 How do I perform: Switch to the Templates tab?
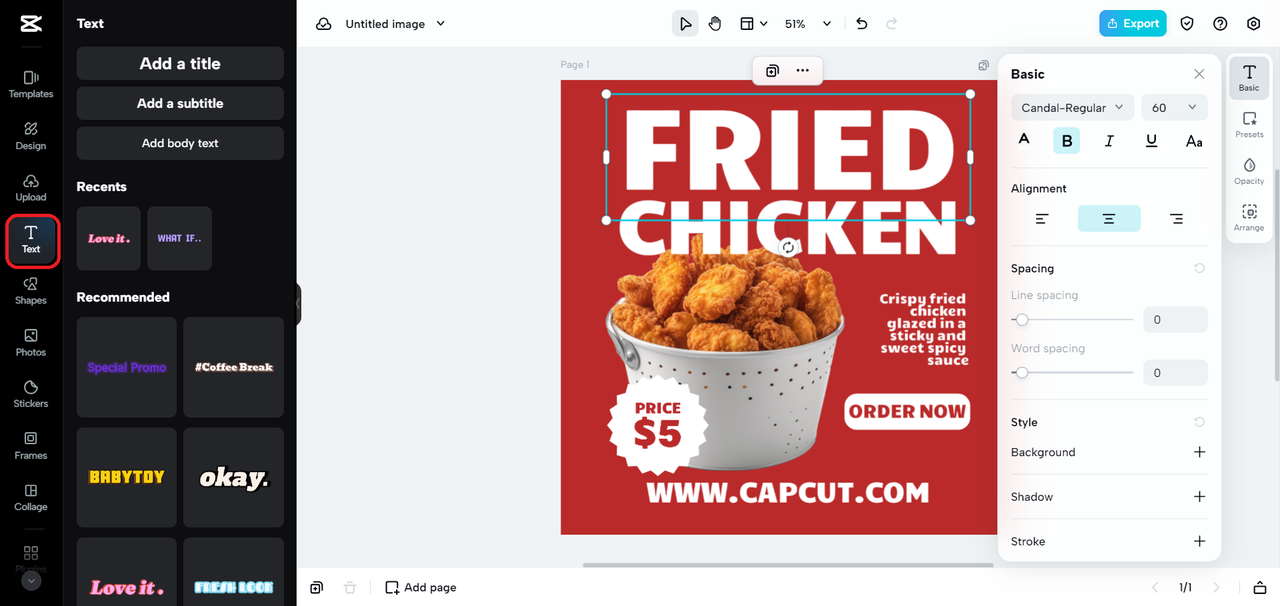(x=31, y=84)
